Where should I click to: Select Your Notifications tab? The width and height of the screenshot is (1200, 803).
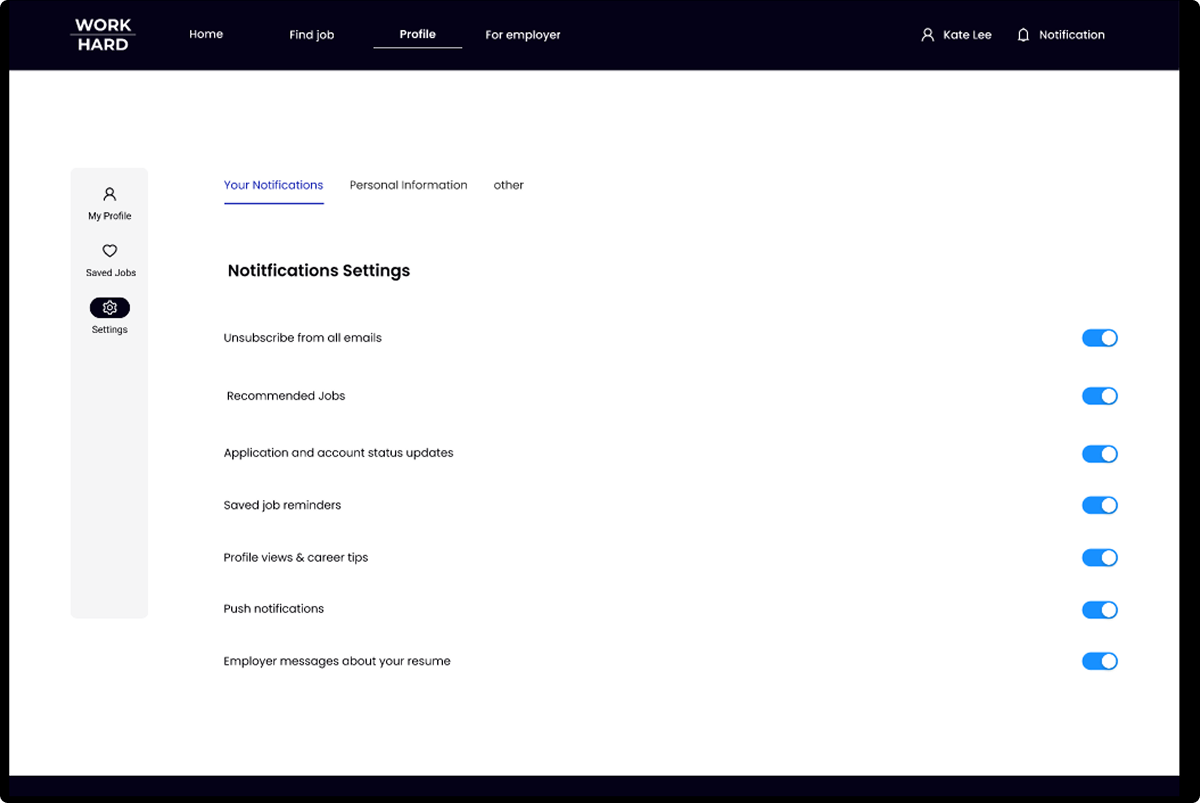[273, 185]
